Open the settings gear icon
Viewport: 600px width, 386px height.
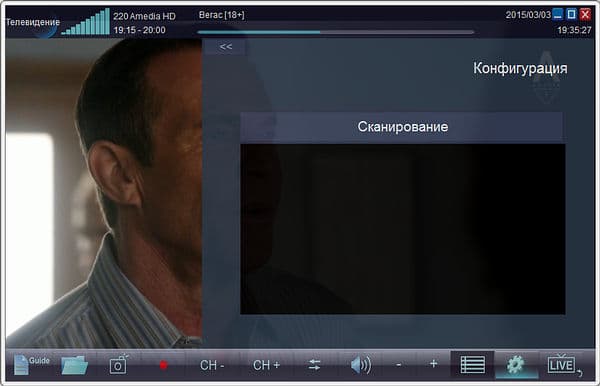point(516,365)
